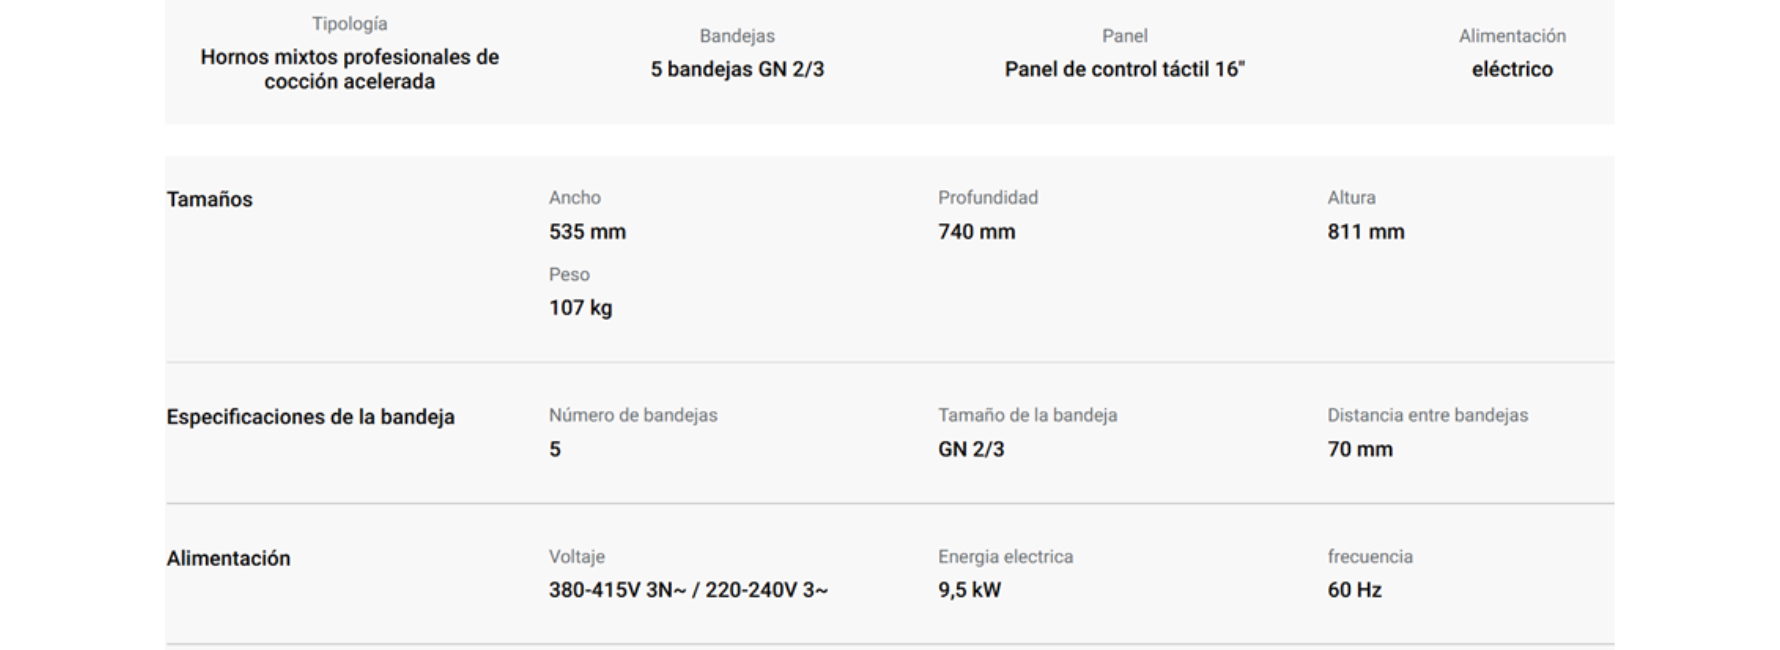Click the Tamaños section heading
1780x650 pixels.
click(x=209, y=199)
